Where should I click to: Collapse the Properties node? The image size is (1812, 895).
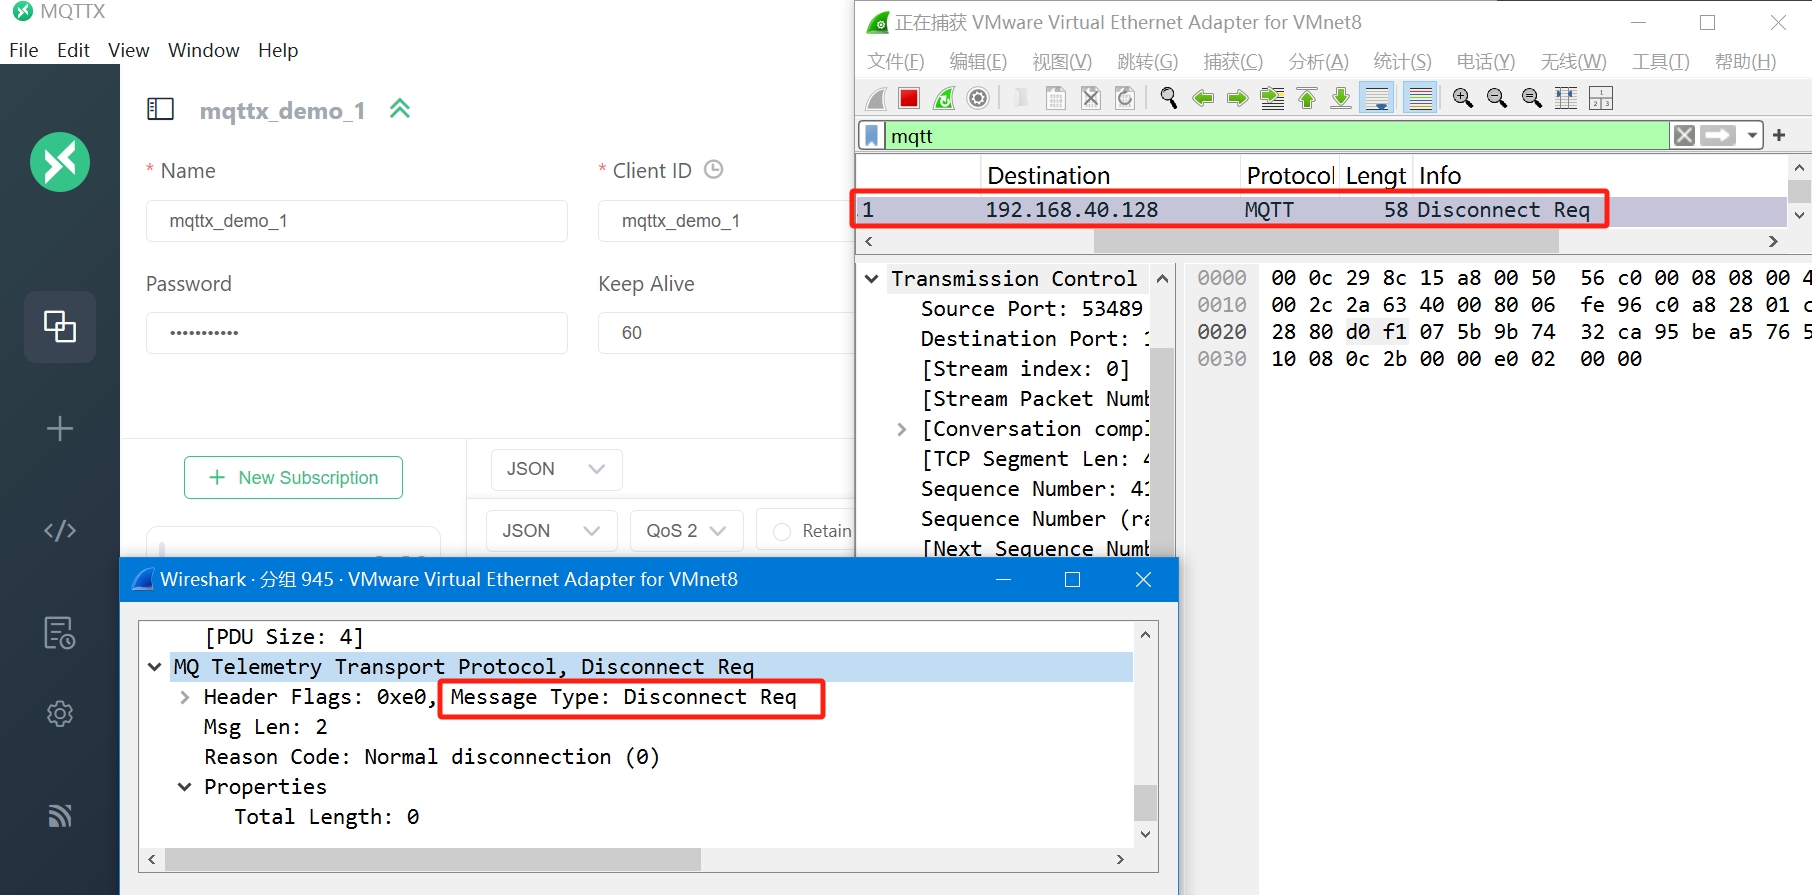click(x=185, y=787)
